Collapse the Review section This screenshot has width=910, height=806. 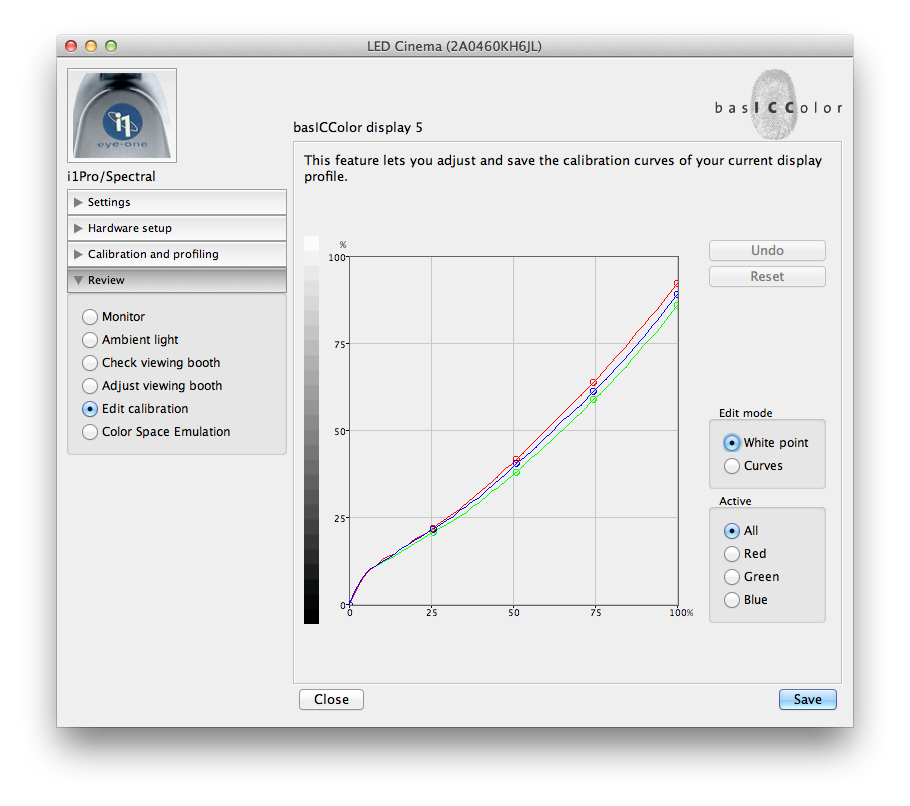tap(177, 280)
